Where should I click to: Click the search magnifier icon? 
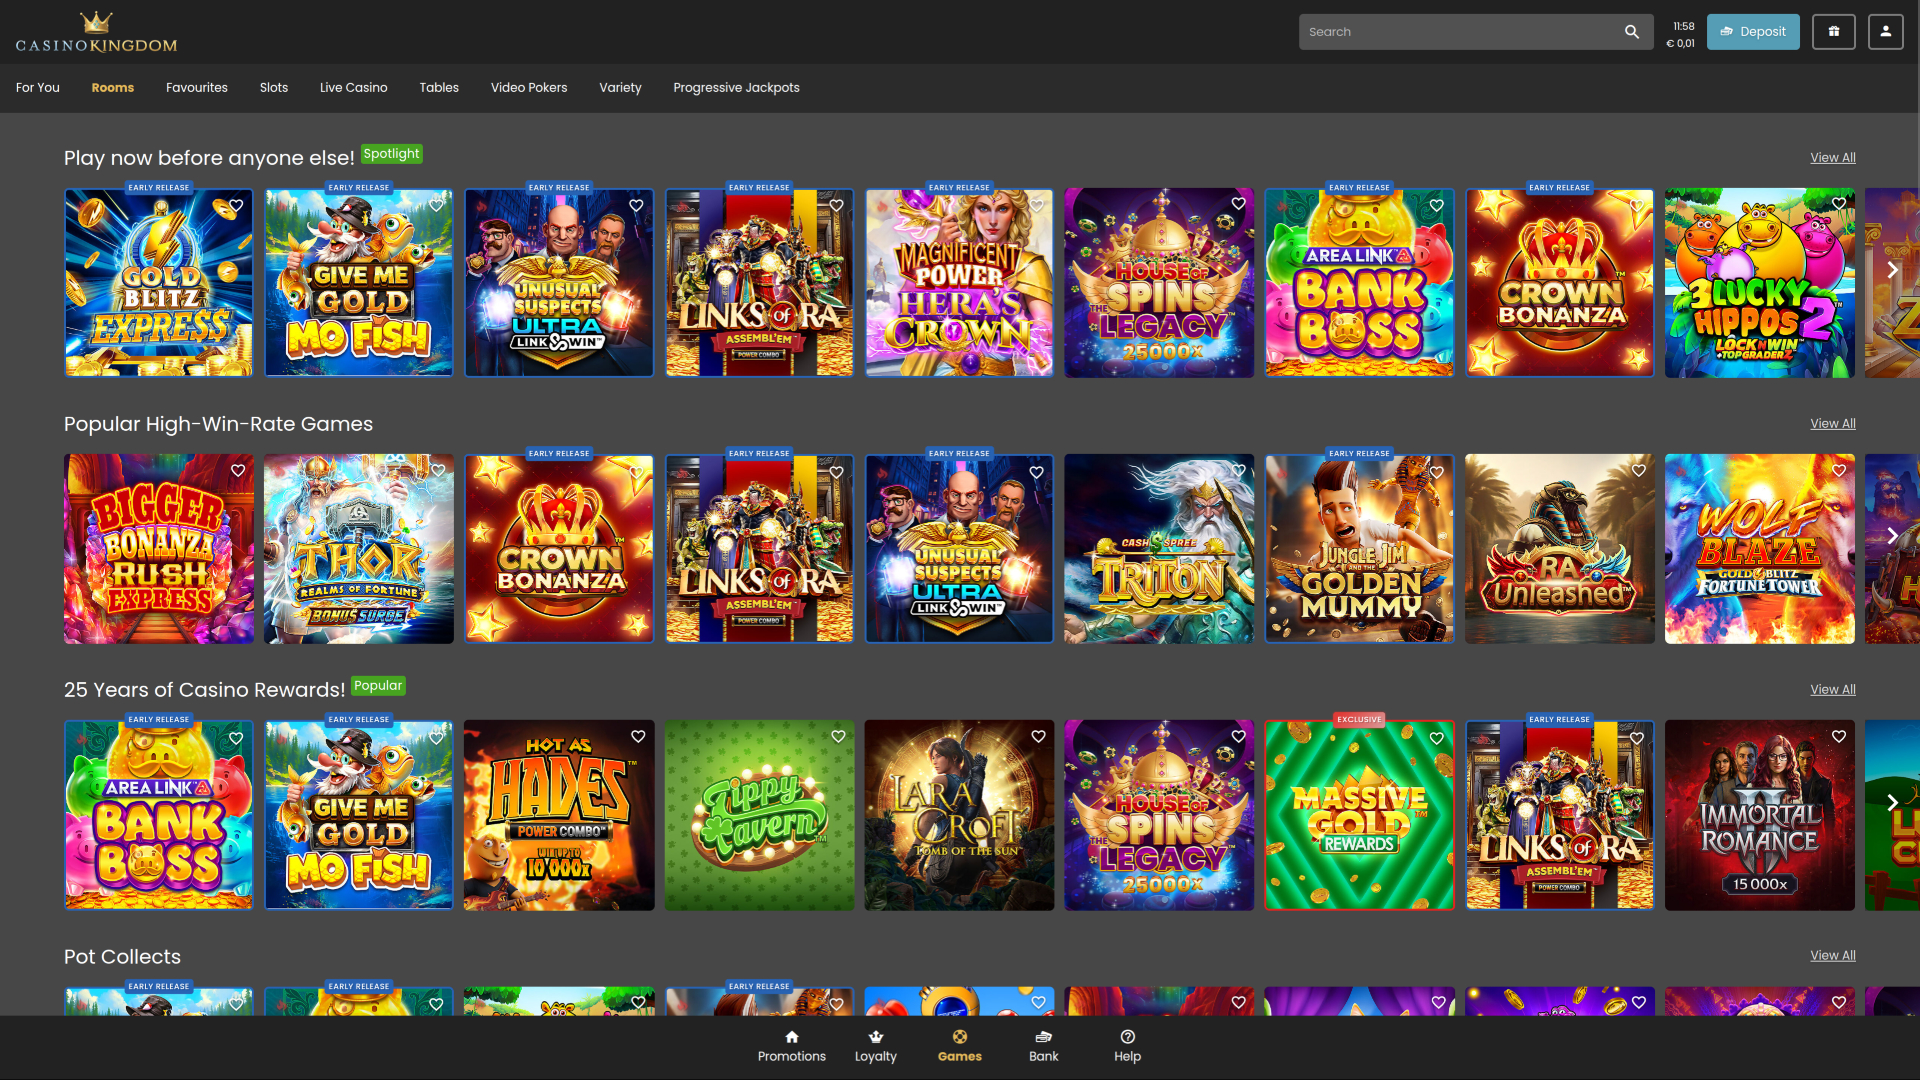point(1632,31)
